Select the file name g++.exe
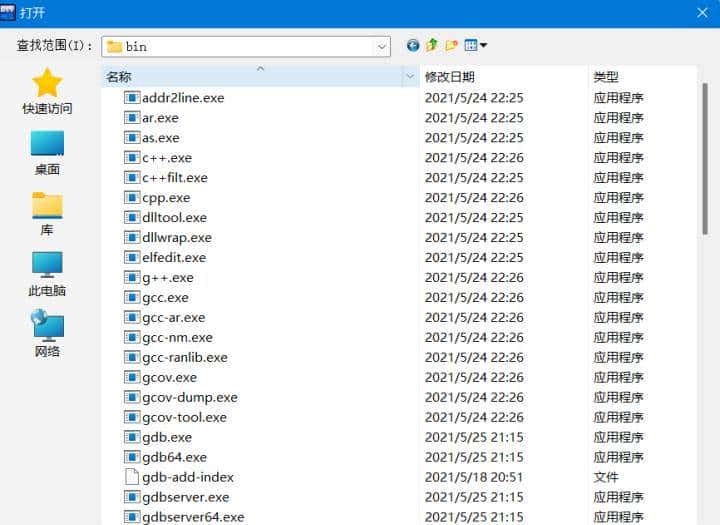 pyautogui.click(x=168, y=277)
